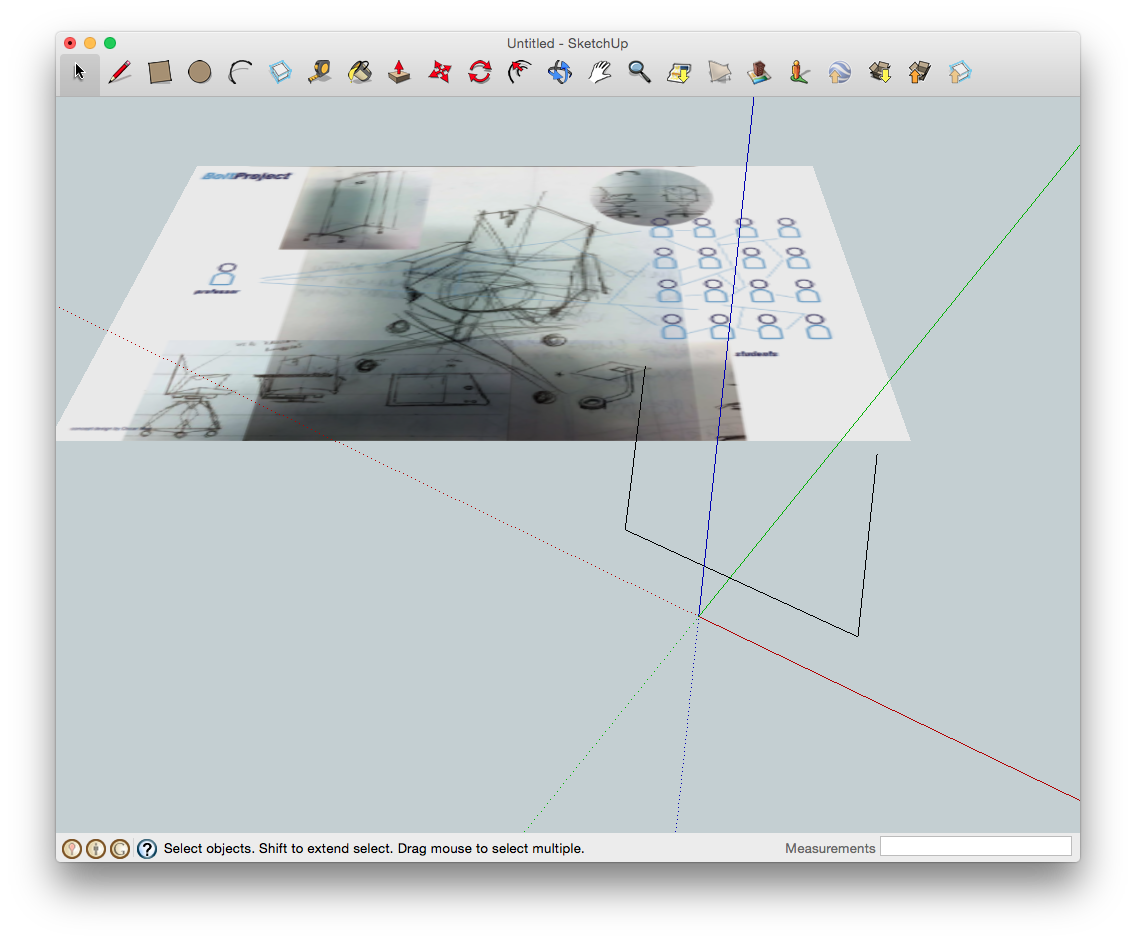Open Instructor help question-mark icon
1136x942 pixels.
146,849
